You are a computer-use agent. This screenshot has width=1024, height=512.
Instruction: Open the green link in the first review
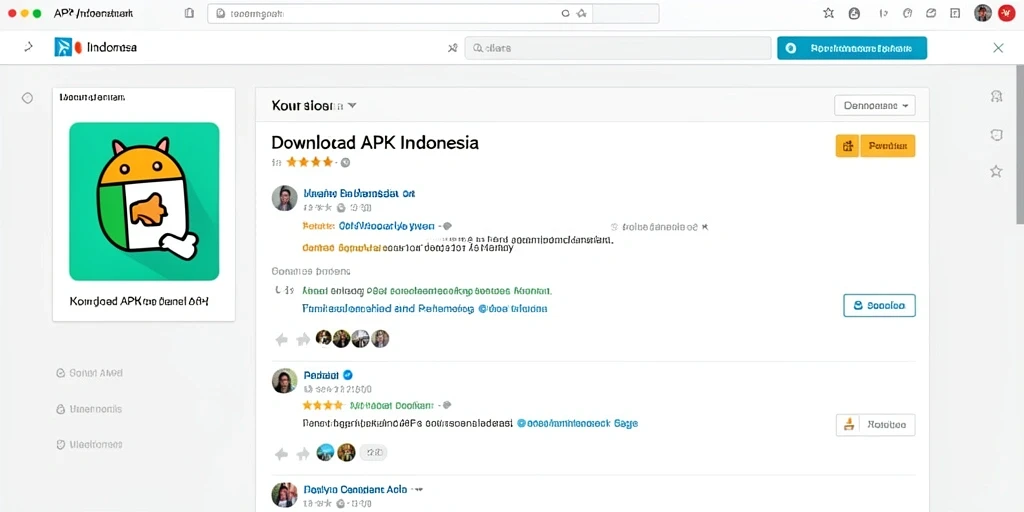pyautogui.click(x=427, y=290)
